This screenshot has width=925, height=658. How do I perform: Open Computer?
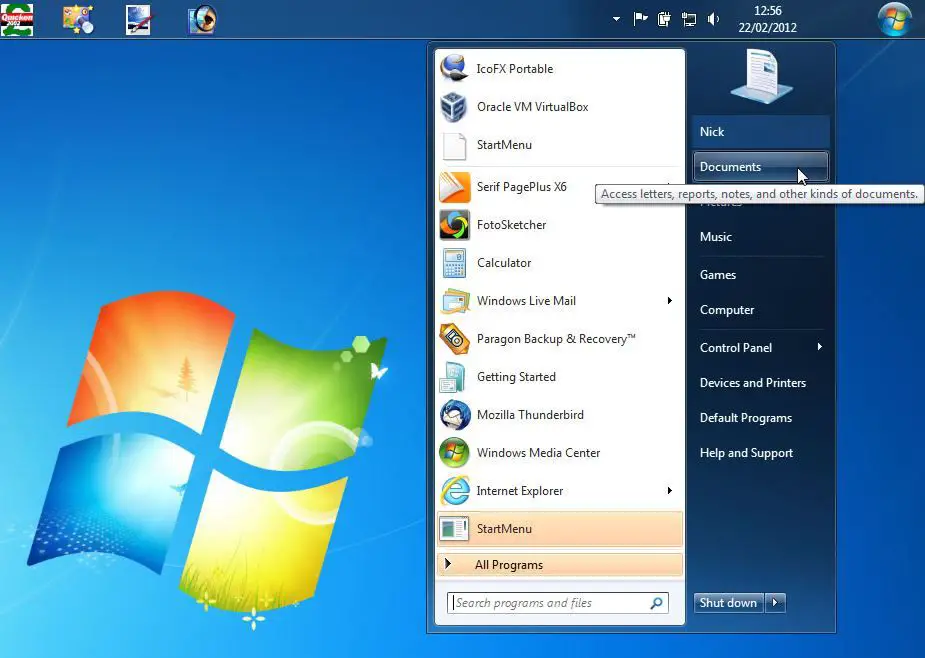[x=760, y=310]
